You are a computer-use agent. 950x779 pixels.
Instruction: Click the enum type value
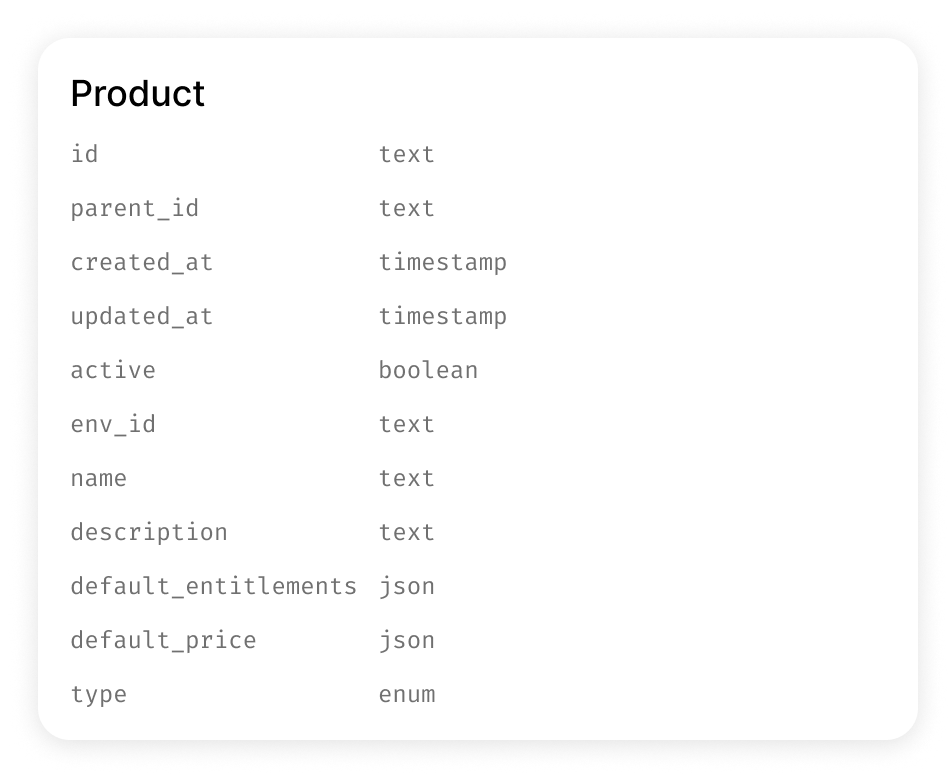point(407,694)
